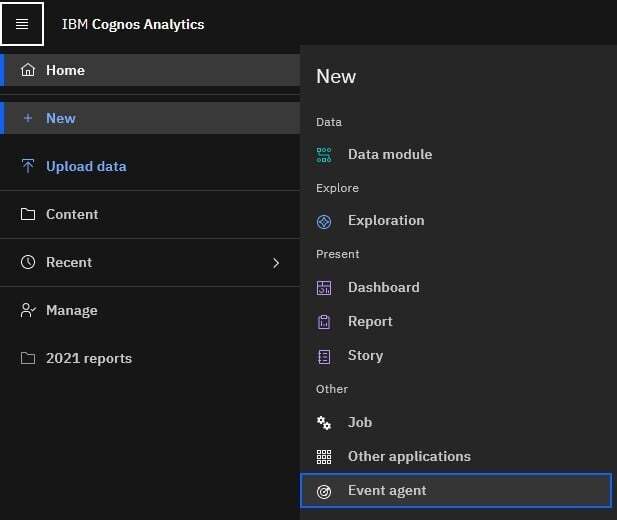Click the Exploration compass icon
The height and width of the screenshot is (520, 617).
tap(324, 222)
